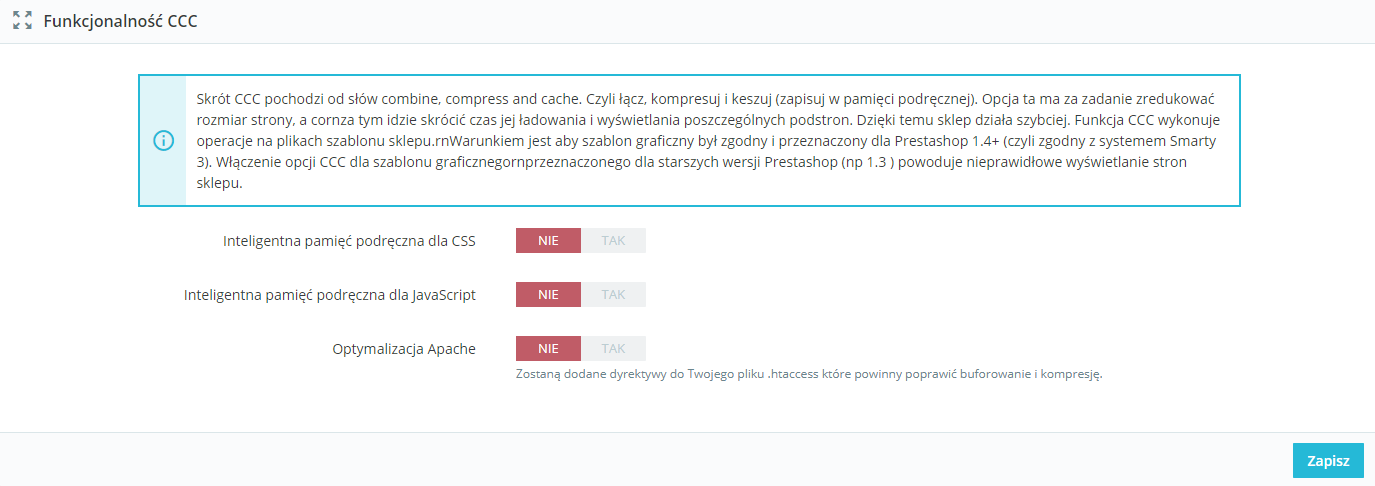1375x486 pixels.
Task: Turn on Optymalizacja Apache with TAK
Action: click(x=613, y=349)
